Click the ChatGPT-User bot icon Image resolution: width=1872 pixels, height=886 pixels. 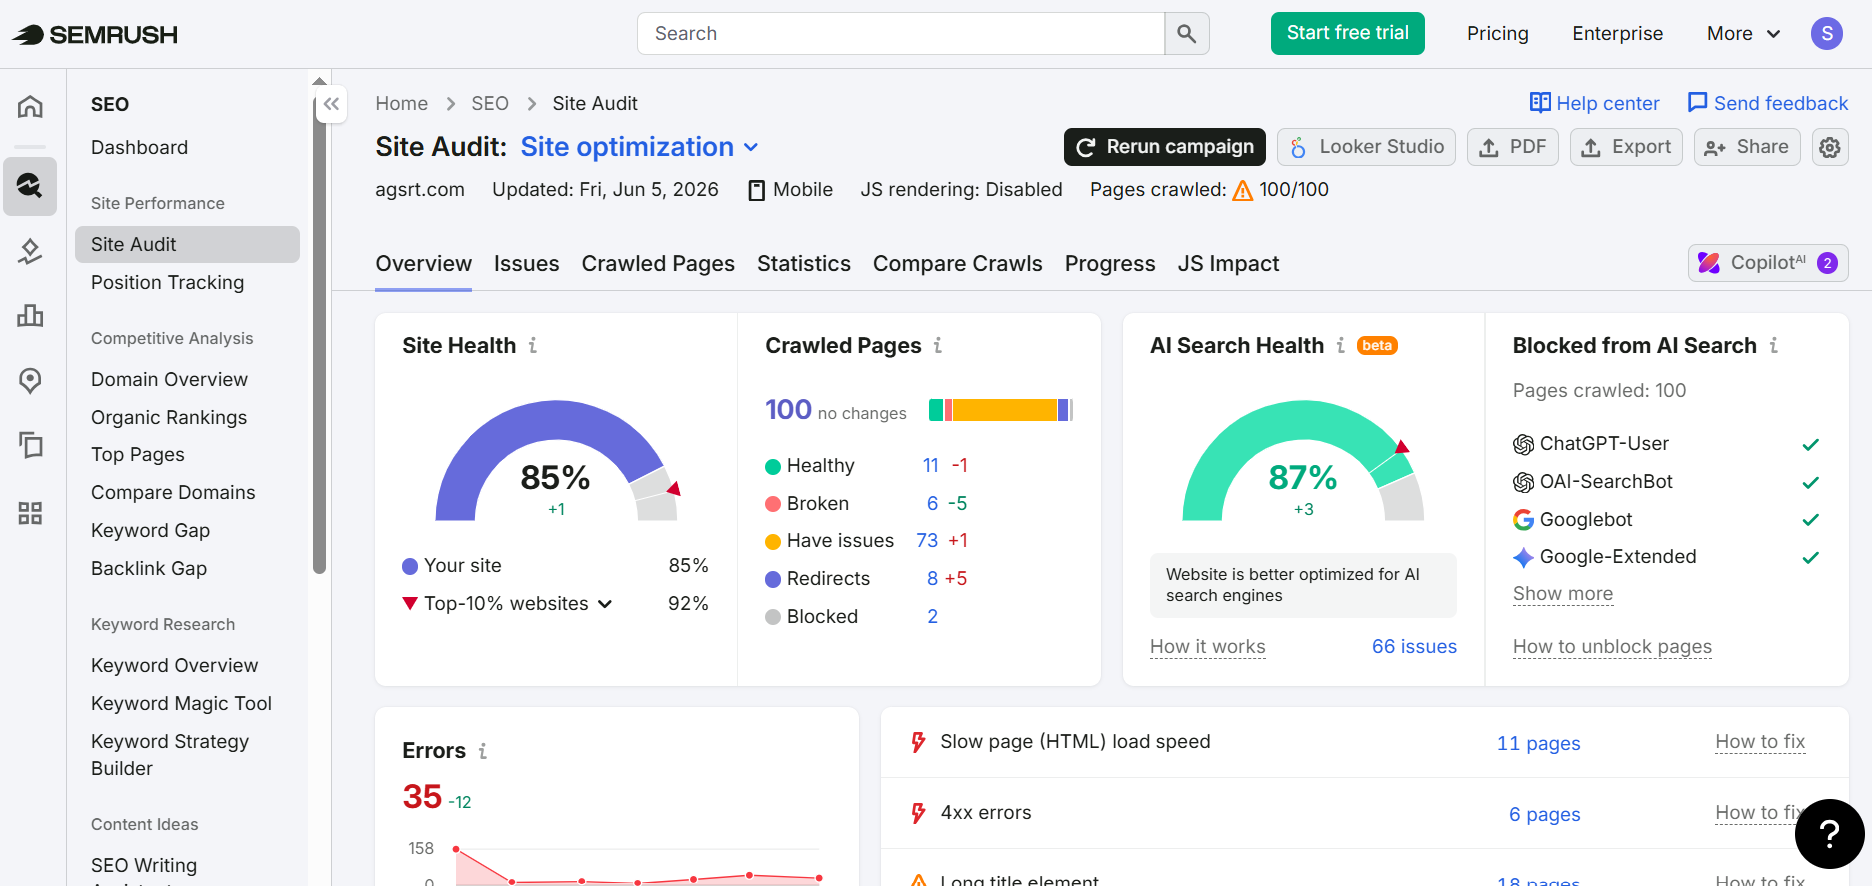click(1523, 444)
